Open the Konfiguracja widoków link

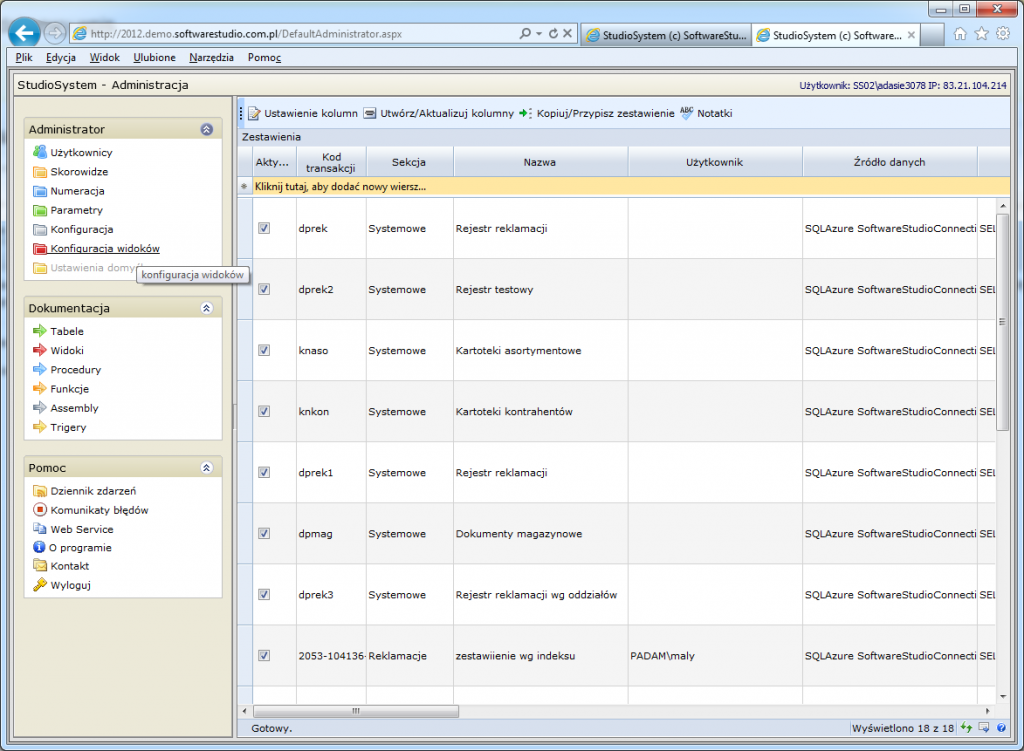click(105, 248)
